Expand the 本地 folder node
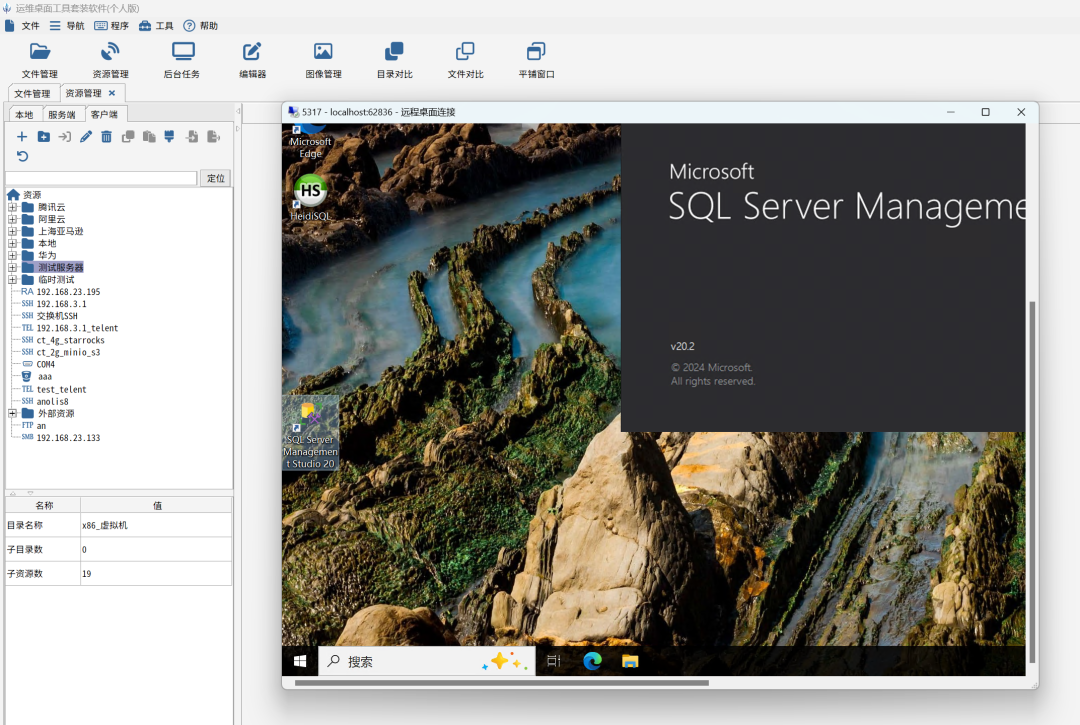This screenshot has width=1080, height=725. tap(12, 243)
